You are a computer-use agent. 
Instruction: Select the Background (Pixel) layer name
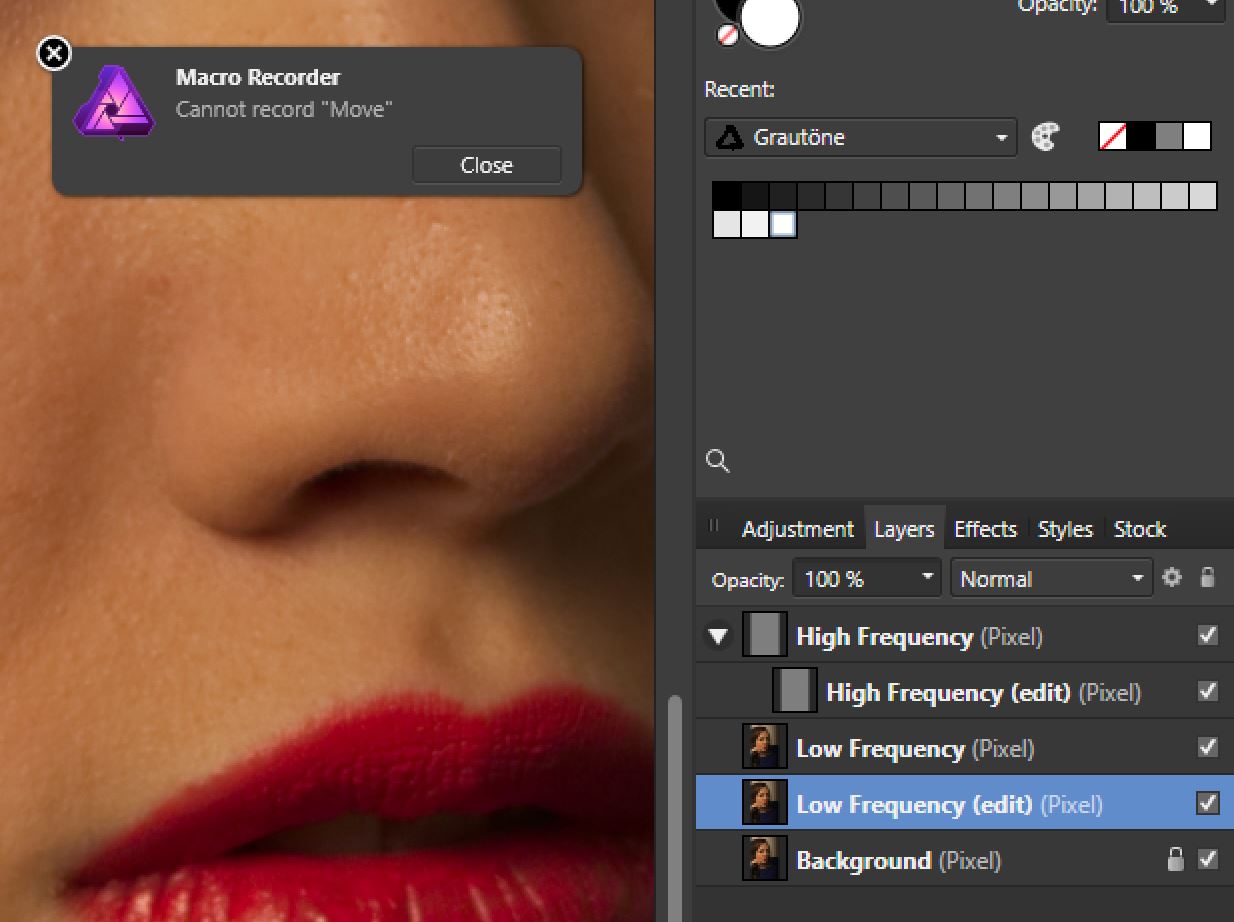pyautogui.click(x=898, y=861)
